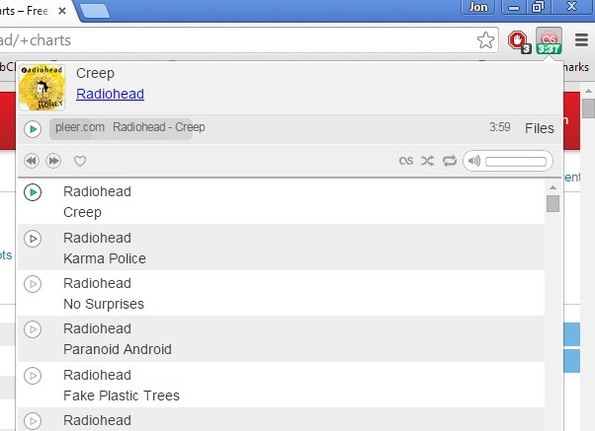Screen dimensions: 595x431
Task: Play Radiohead Karma Police
Action: (x=33, y=239)
